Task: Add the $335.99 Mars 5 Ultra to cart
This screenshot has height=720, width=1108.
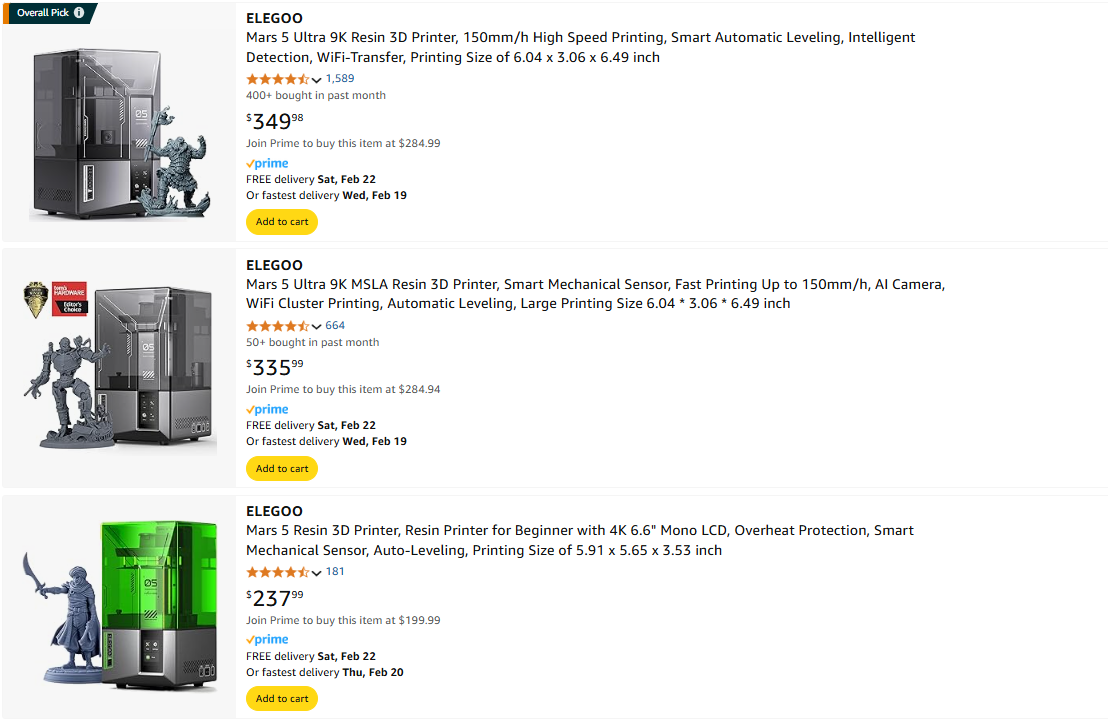Action: (x=282, y=468)
